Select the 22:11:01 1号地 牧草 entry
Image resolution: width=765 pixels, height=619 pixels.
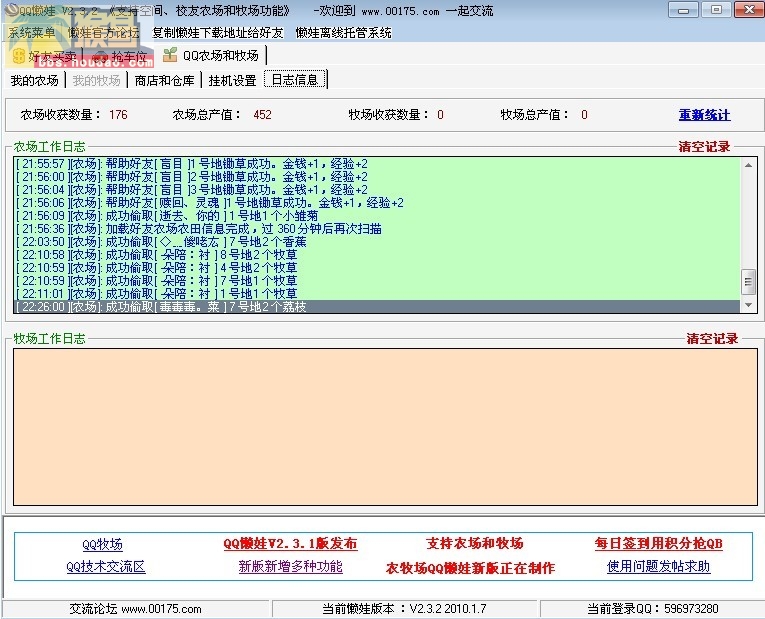[x=377, y=294]
